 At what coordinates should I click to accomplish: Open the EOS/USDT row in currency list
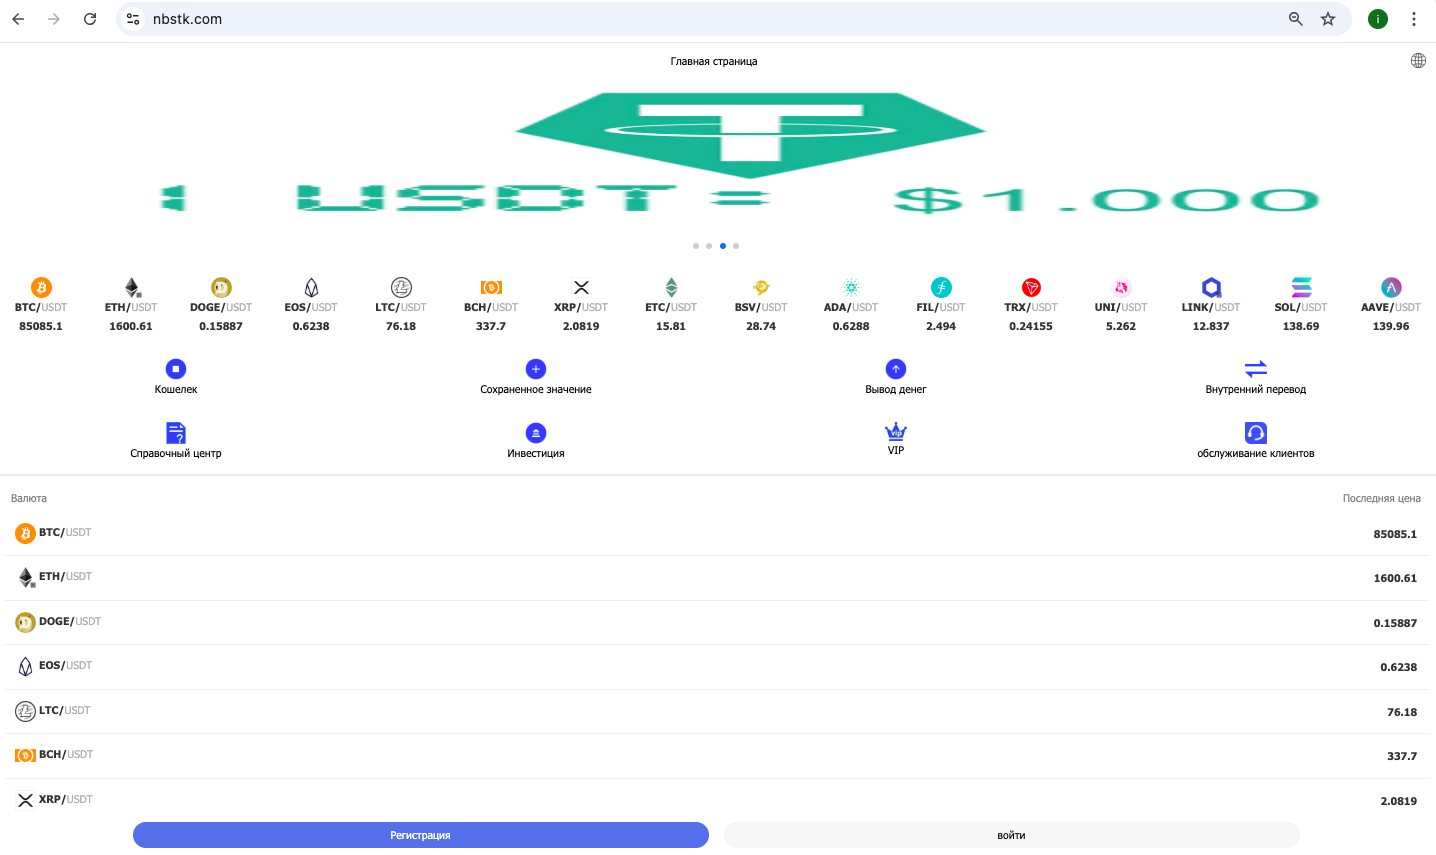(x=717, y=667)
